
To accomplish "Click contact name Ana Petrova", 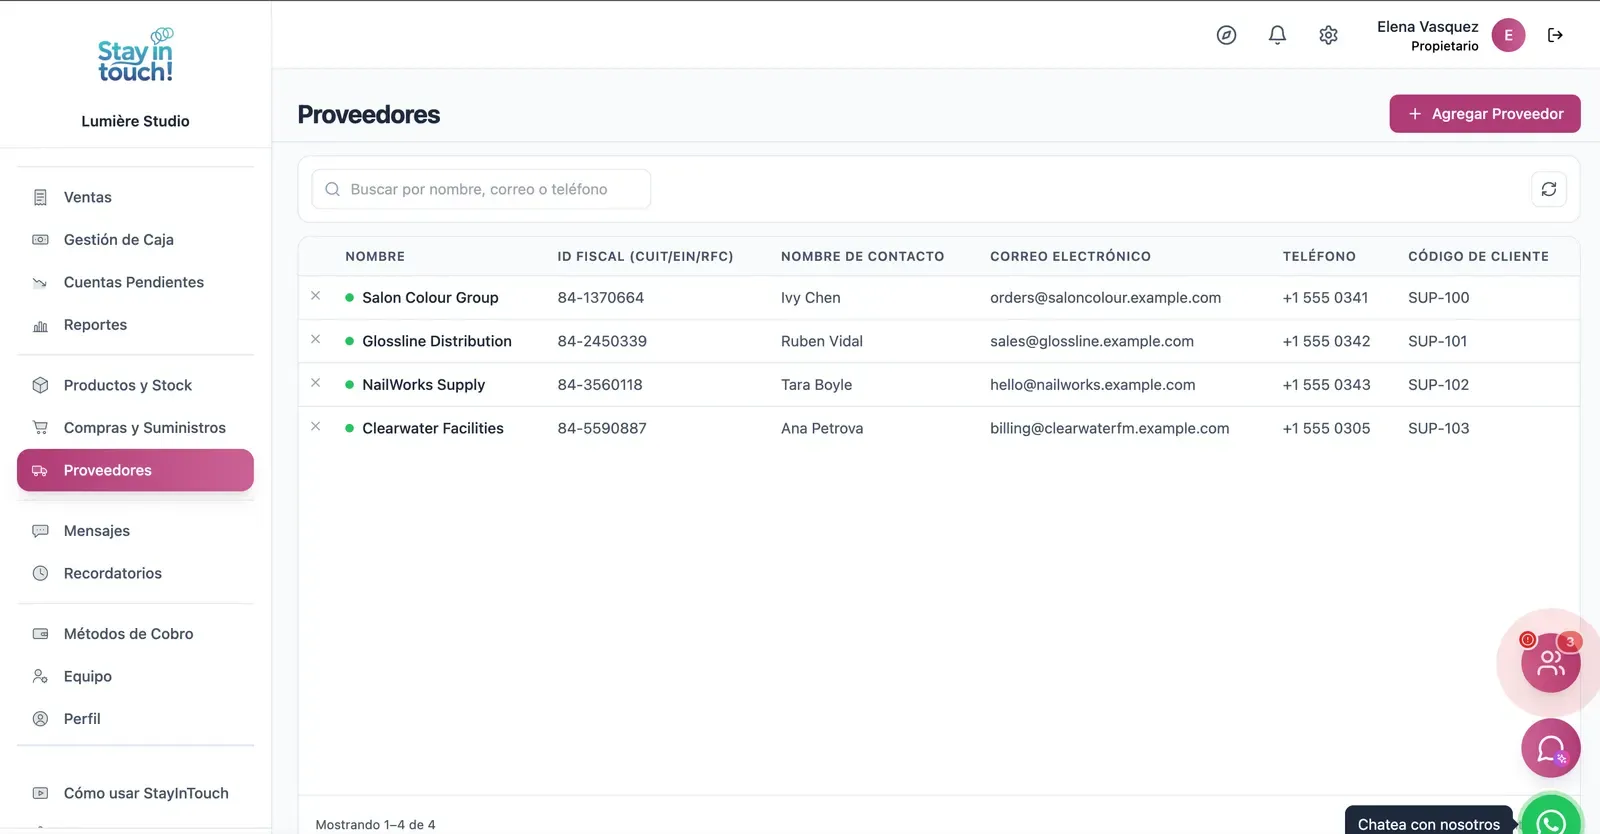I will click(822, 428).
